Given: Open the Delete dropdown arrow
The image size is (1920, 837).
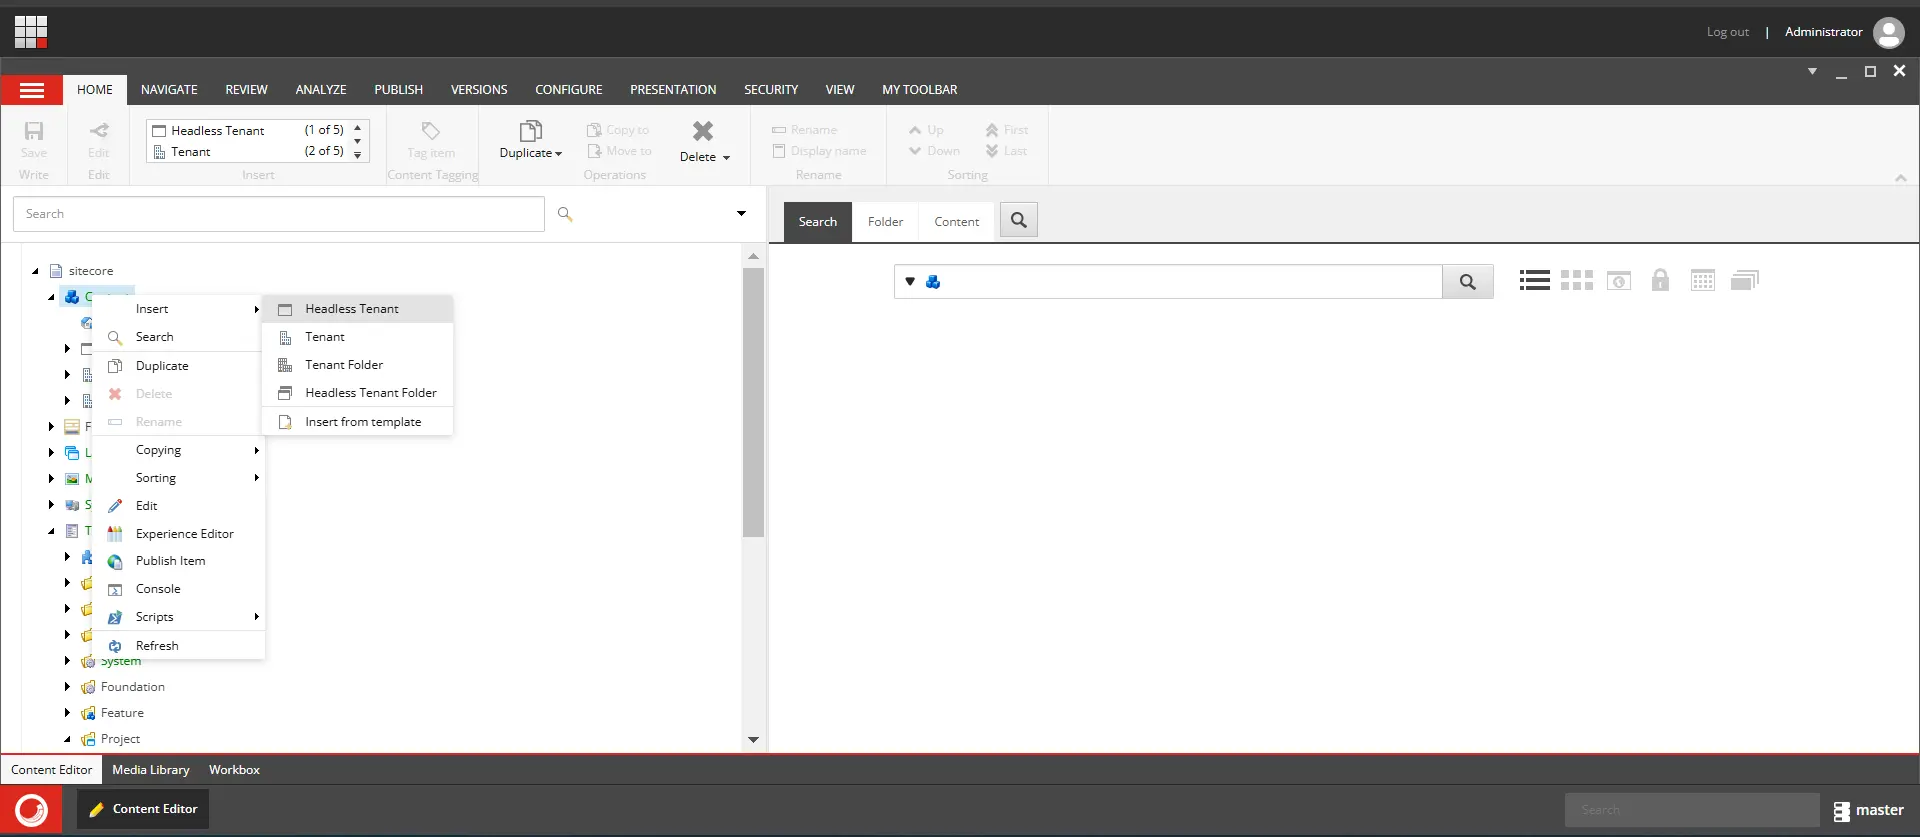Looking at the screenshot, I should 726,158.
